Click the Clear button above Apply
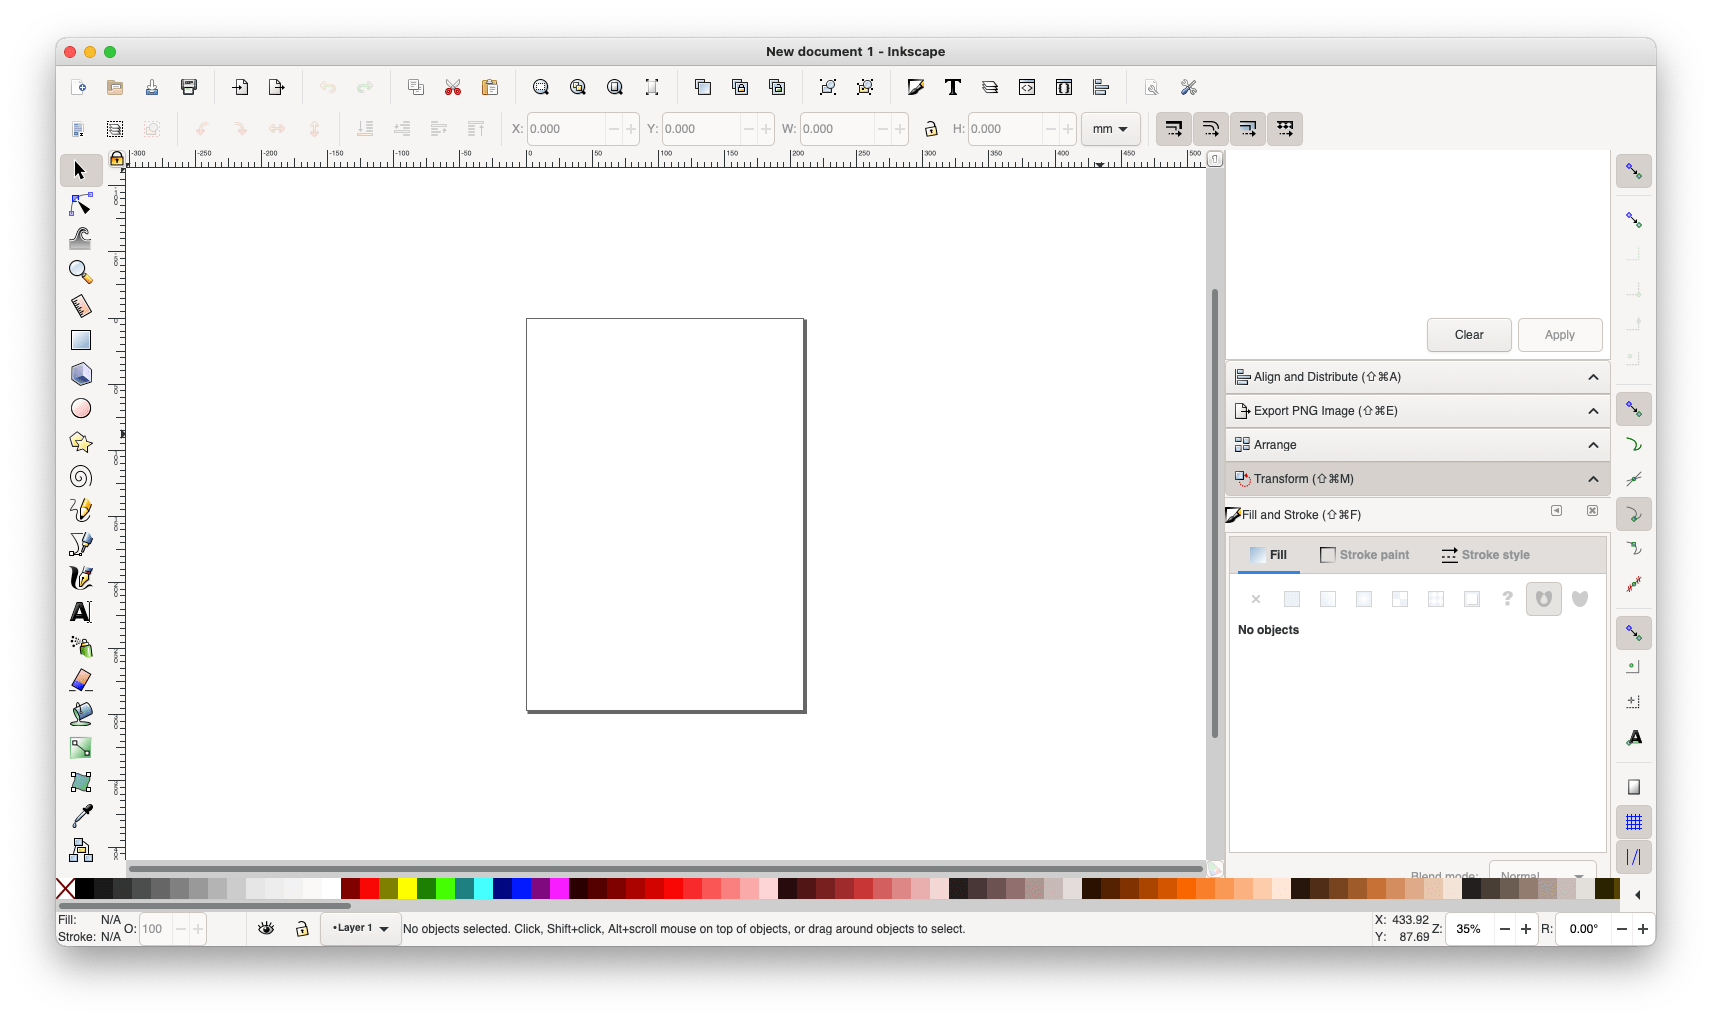This screenshot has width=1712, height=1020. [x=1468, y=334]
